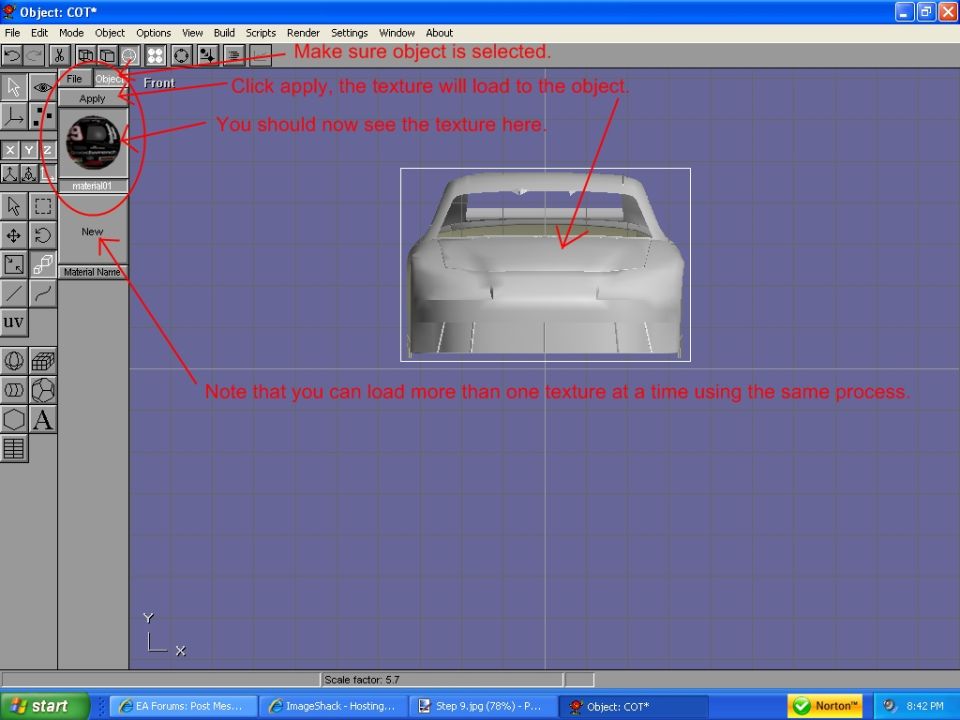Image resolution: width=960 pixels, height=720 pixels.
Task: Open the Build menu
Action: coord(224,33)
